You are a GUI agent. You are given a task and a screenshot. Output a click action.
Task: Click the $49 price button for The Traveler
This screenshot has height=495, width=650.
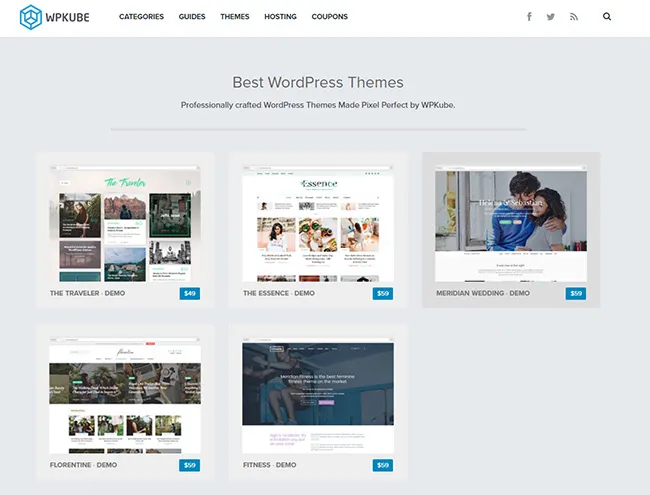tap(190, 294)
